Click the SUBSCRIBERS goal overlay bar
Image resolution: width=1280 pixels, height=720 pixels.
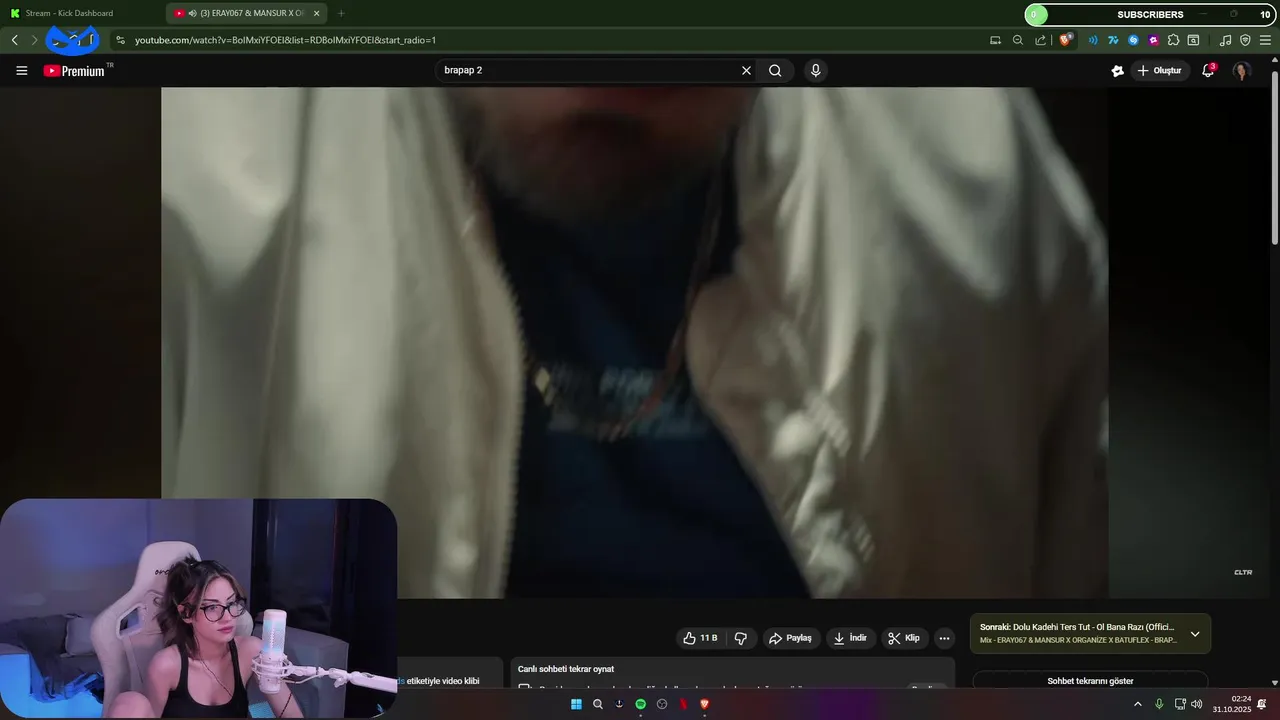pos(1149,14)
